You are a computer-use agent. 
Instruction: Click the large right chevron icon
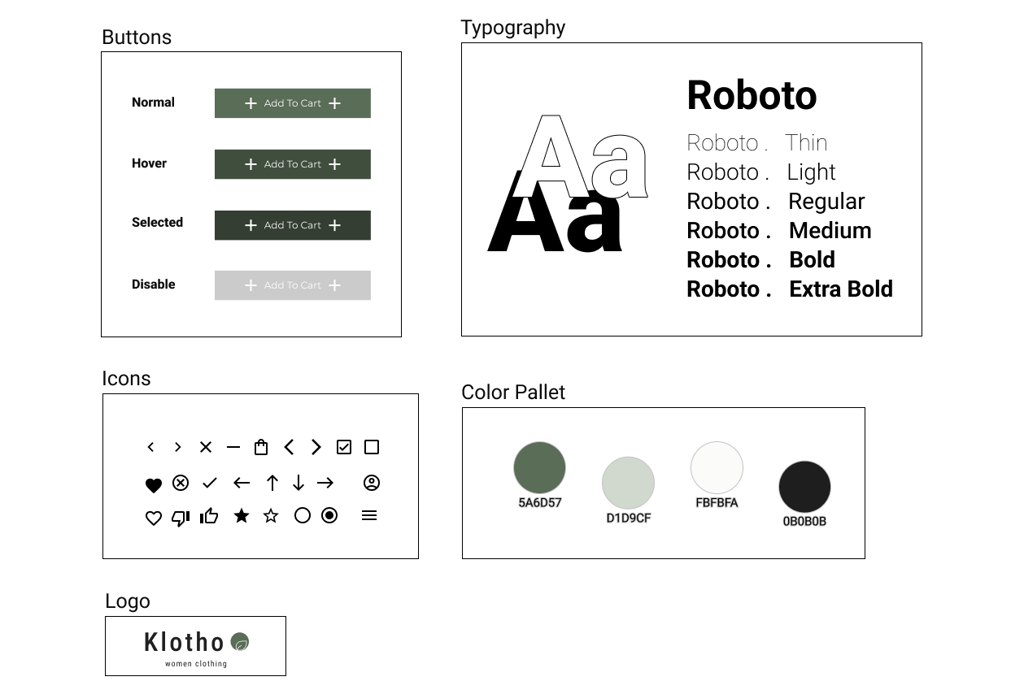(x=316, y=447)
